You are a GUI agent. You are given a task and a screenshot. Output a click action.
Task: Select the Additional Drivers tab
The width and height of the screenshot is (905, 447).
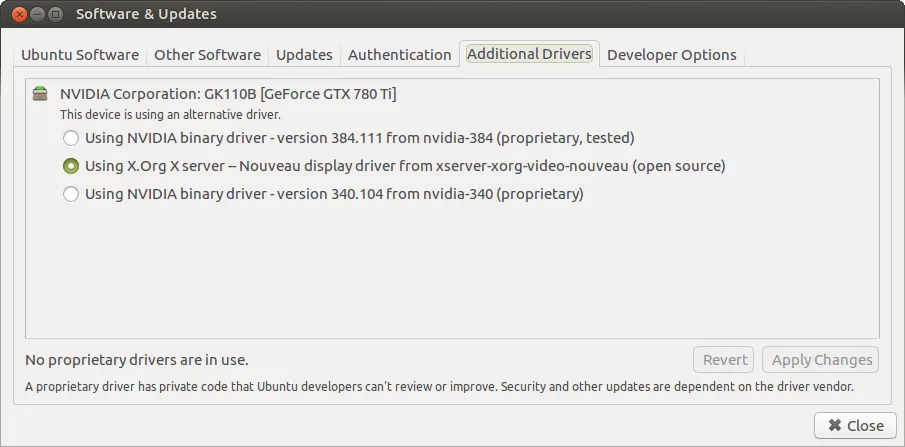(x=529, y=54)
